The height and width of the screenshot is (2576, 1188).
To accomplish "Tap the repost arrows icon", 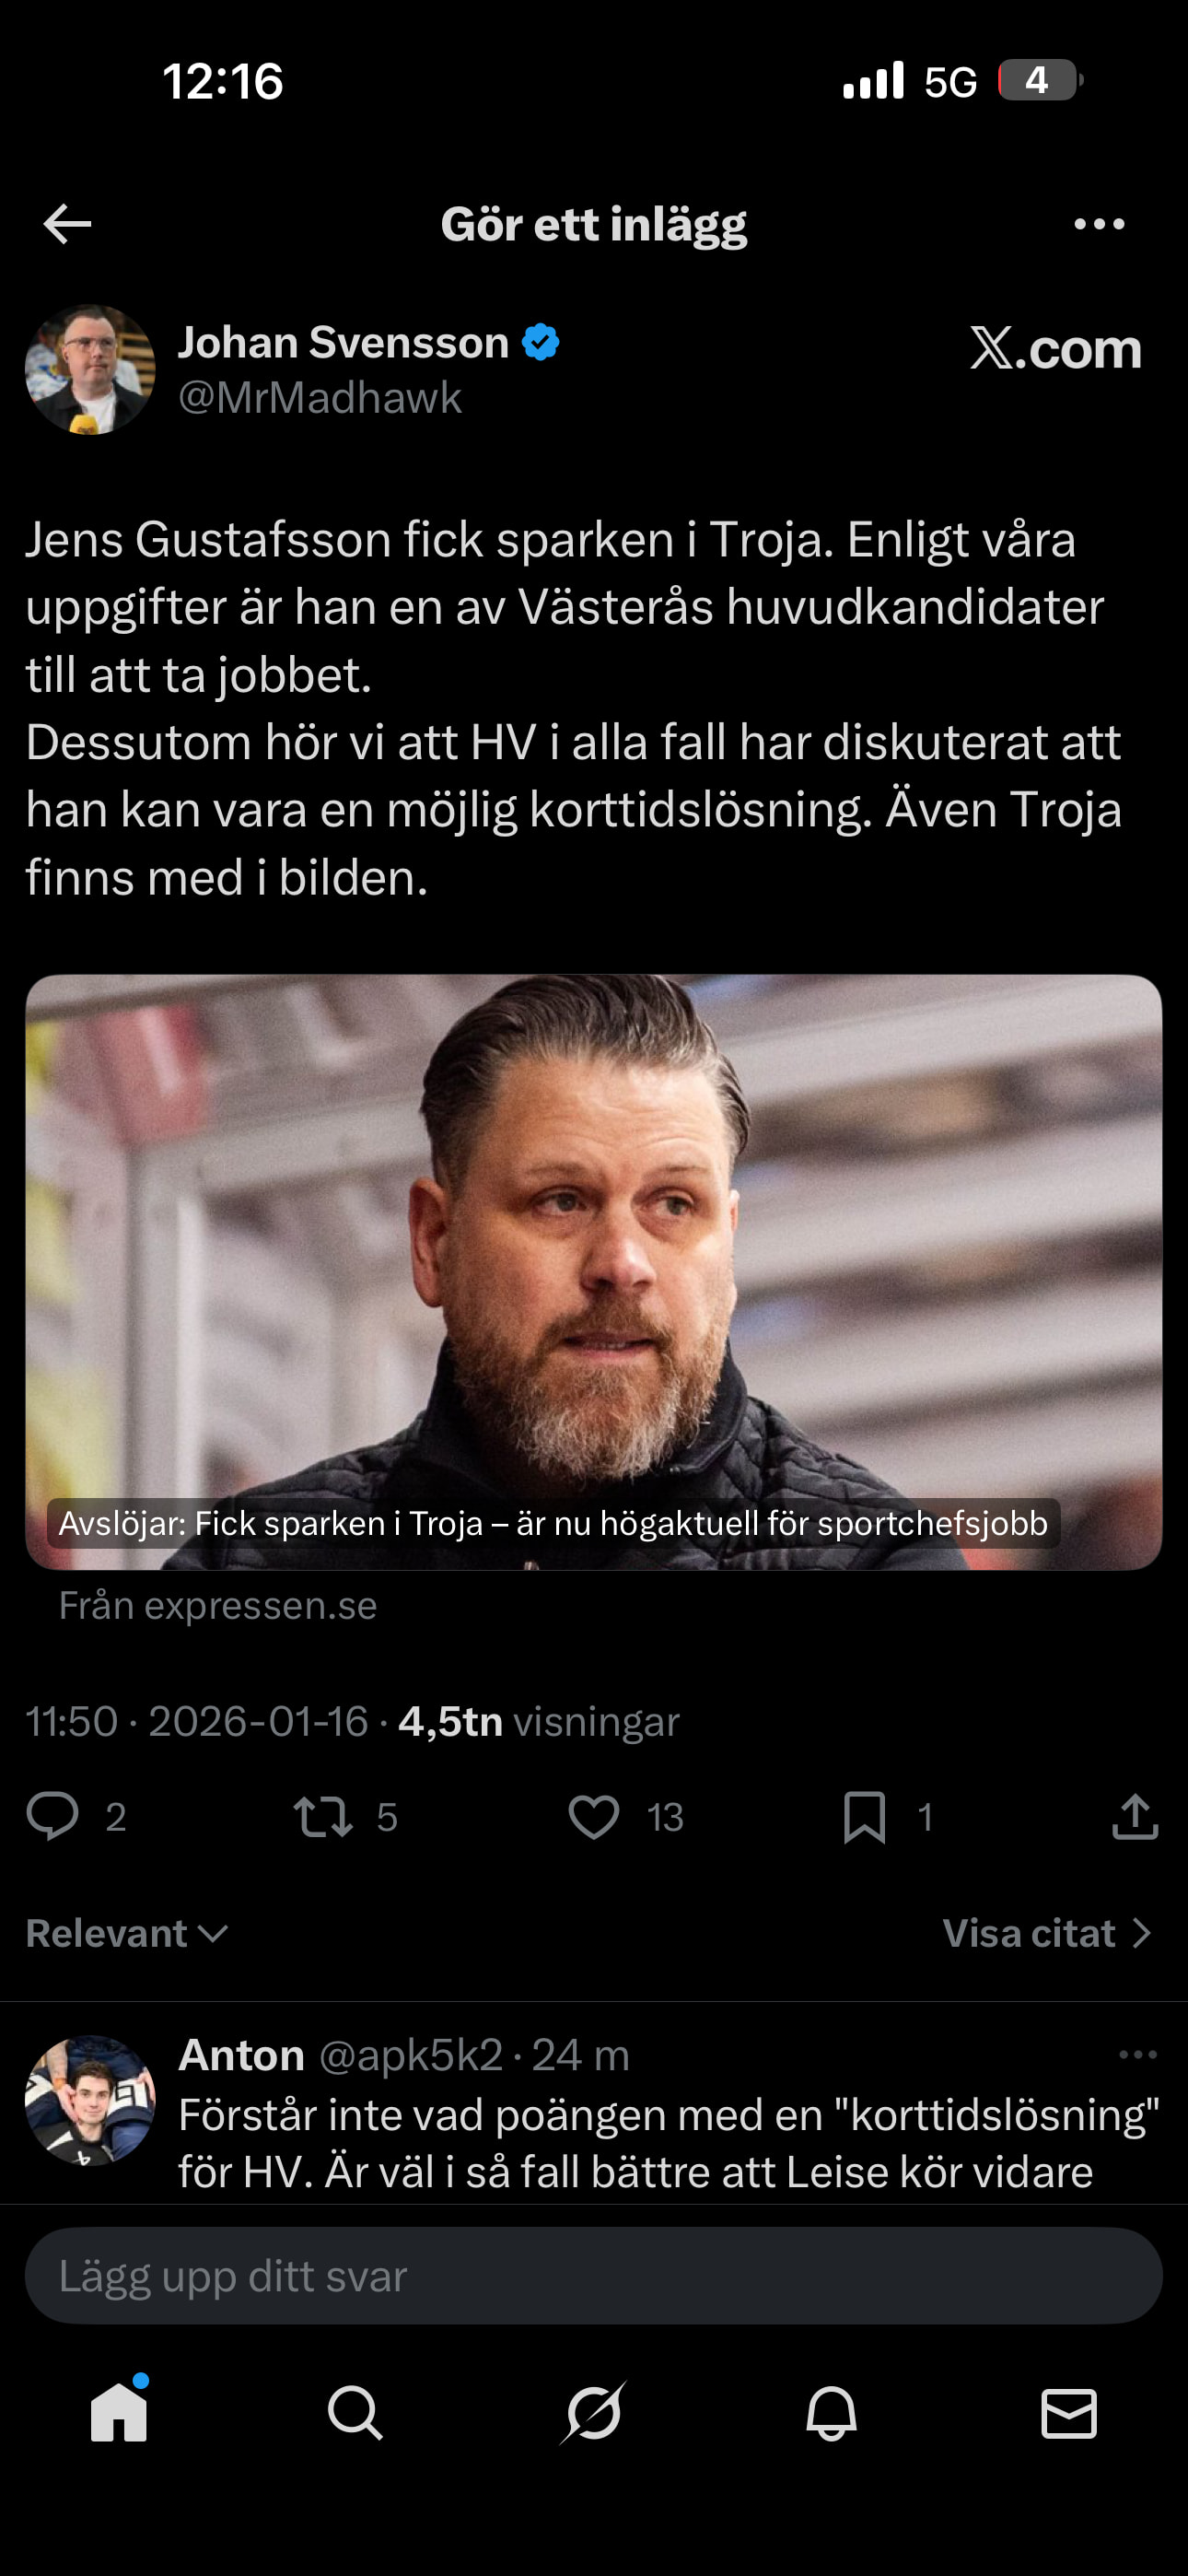I will (323, 1817).
